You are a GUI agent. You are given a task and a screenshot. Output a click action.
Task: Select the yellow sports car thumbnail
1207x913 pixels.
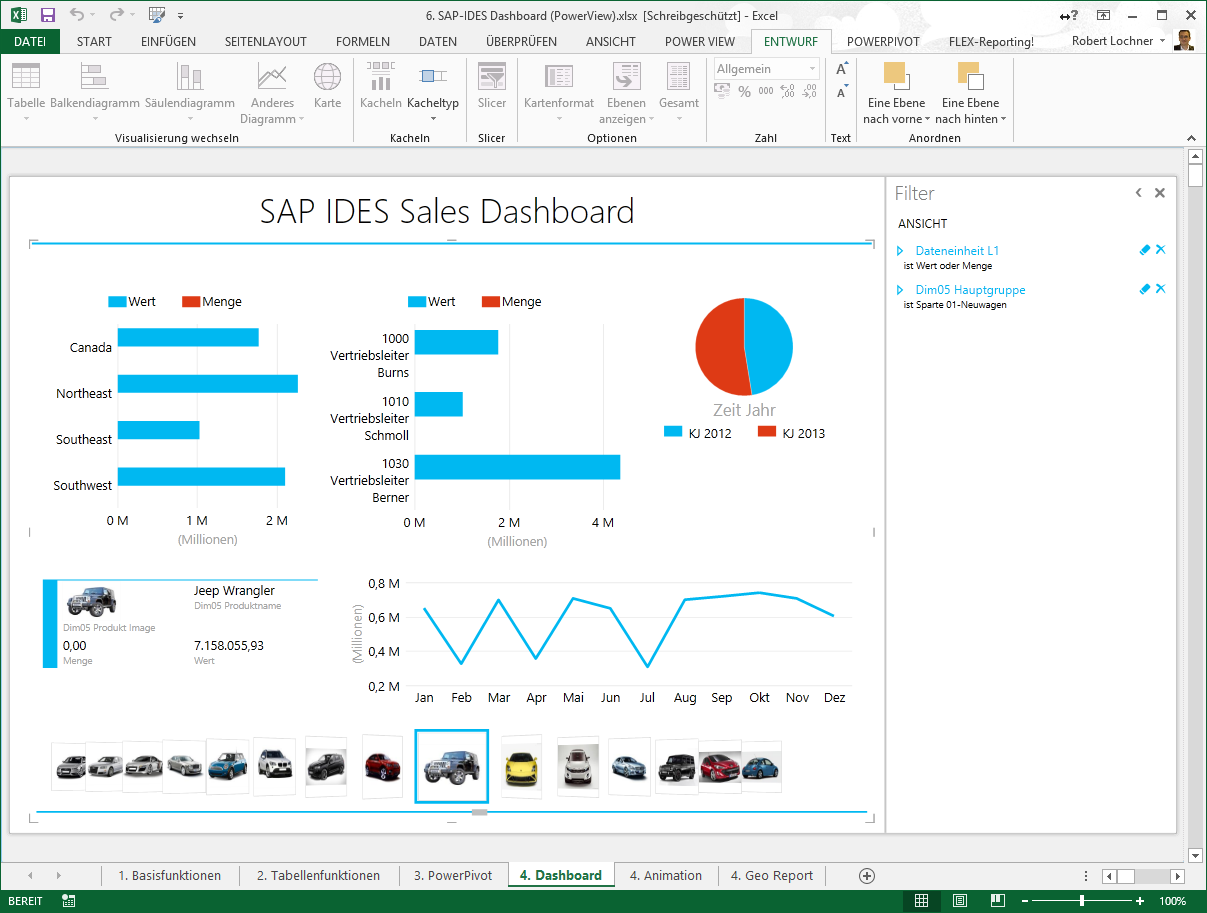pyautogui.click(x=521, y=767)
